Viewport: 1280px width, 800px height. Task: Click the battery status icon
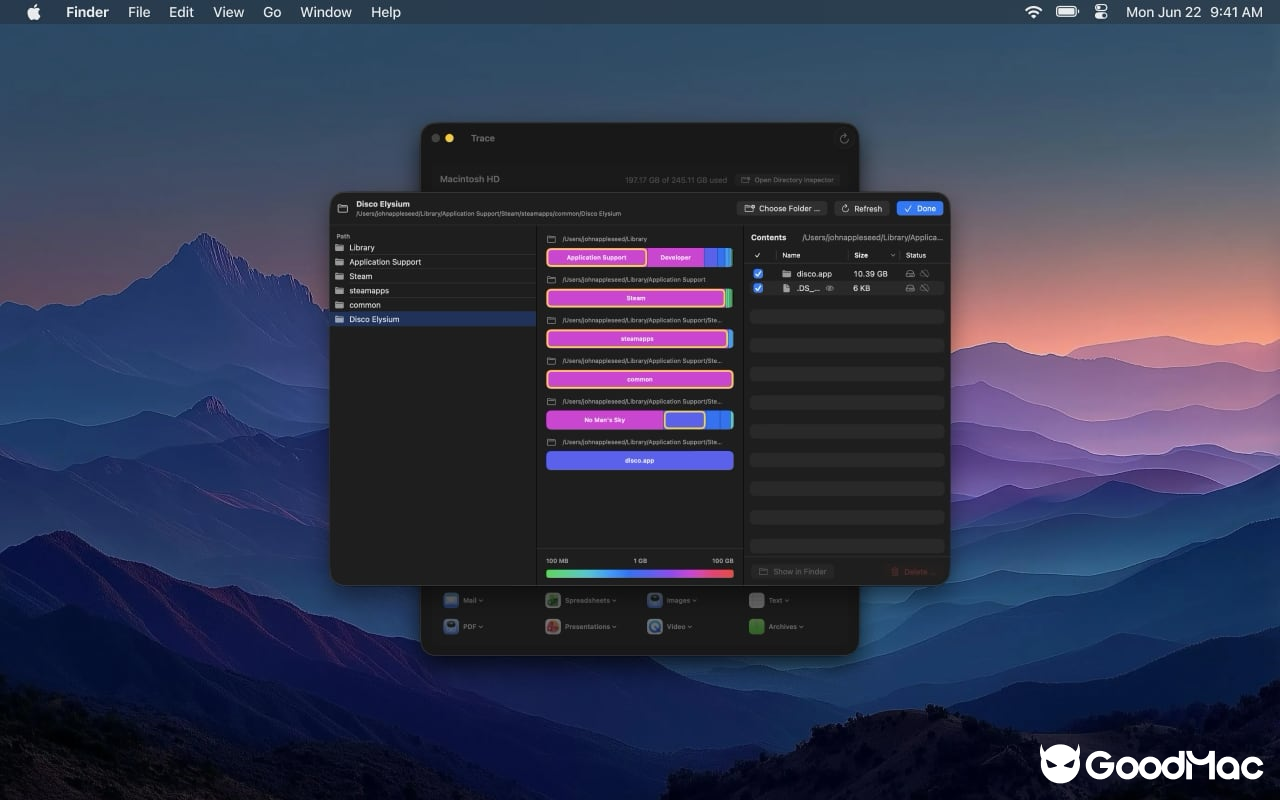click(x=1068, y=12)
